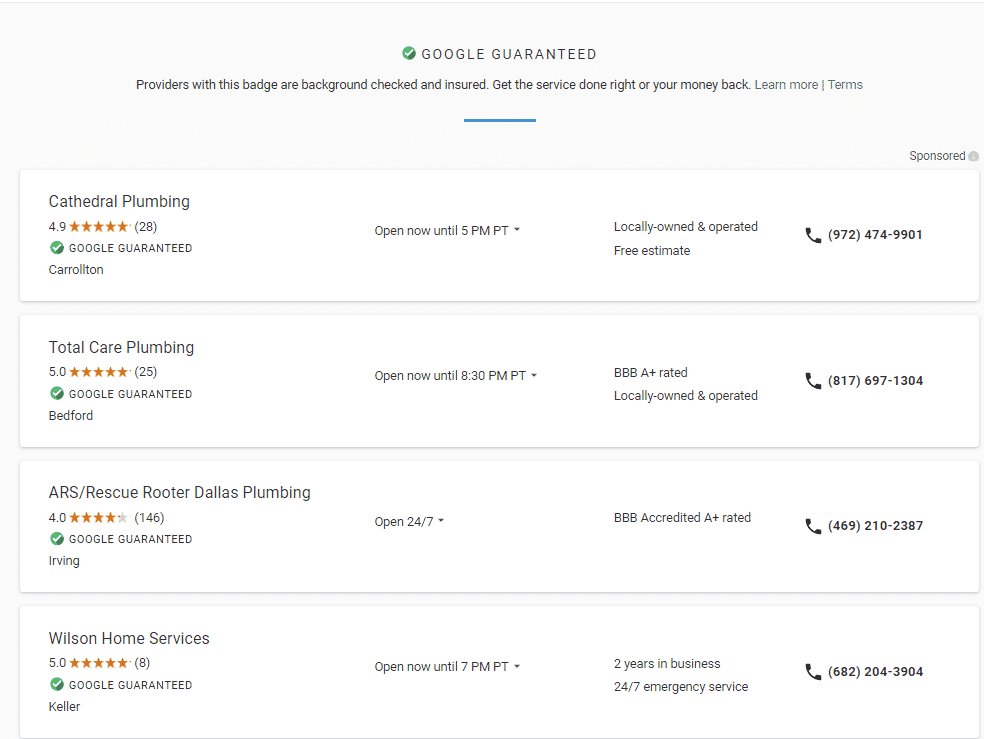Screen dimensions: 984x739
Task: Click ARS/Rescue Rooter's Google Guaranteed badge icon
Action: [57, 539]
